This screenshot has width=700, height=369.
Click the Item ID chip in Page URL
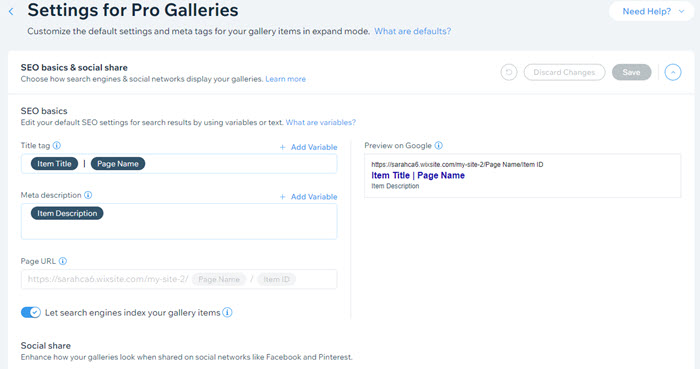pyautogui.click(x=276, y=279)
